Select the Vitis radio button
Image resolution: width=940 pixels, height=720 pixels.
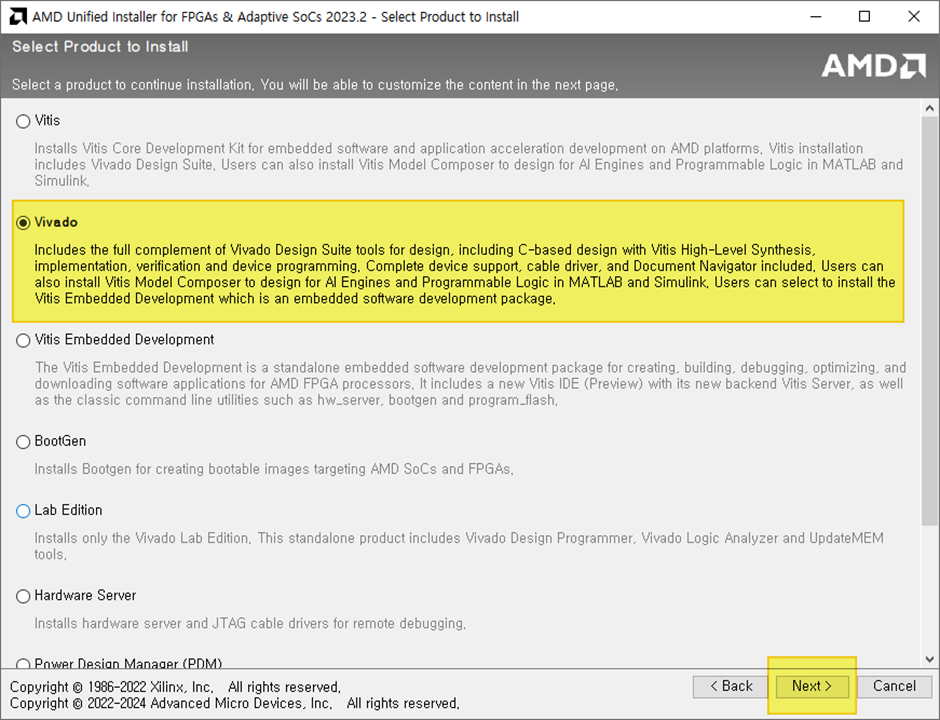(x=23, y=122)
